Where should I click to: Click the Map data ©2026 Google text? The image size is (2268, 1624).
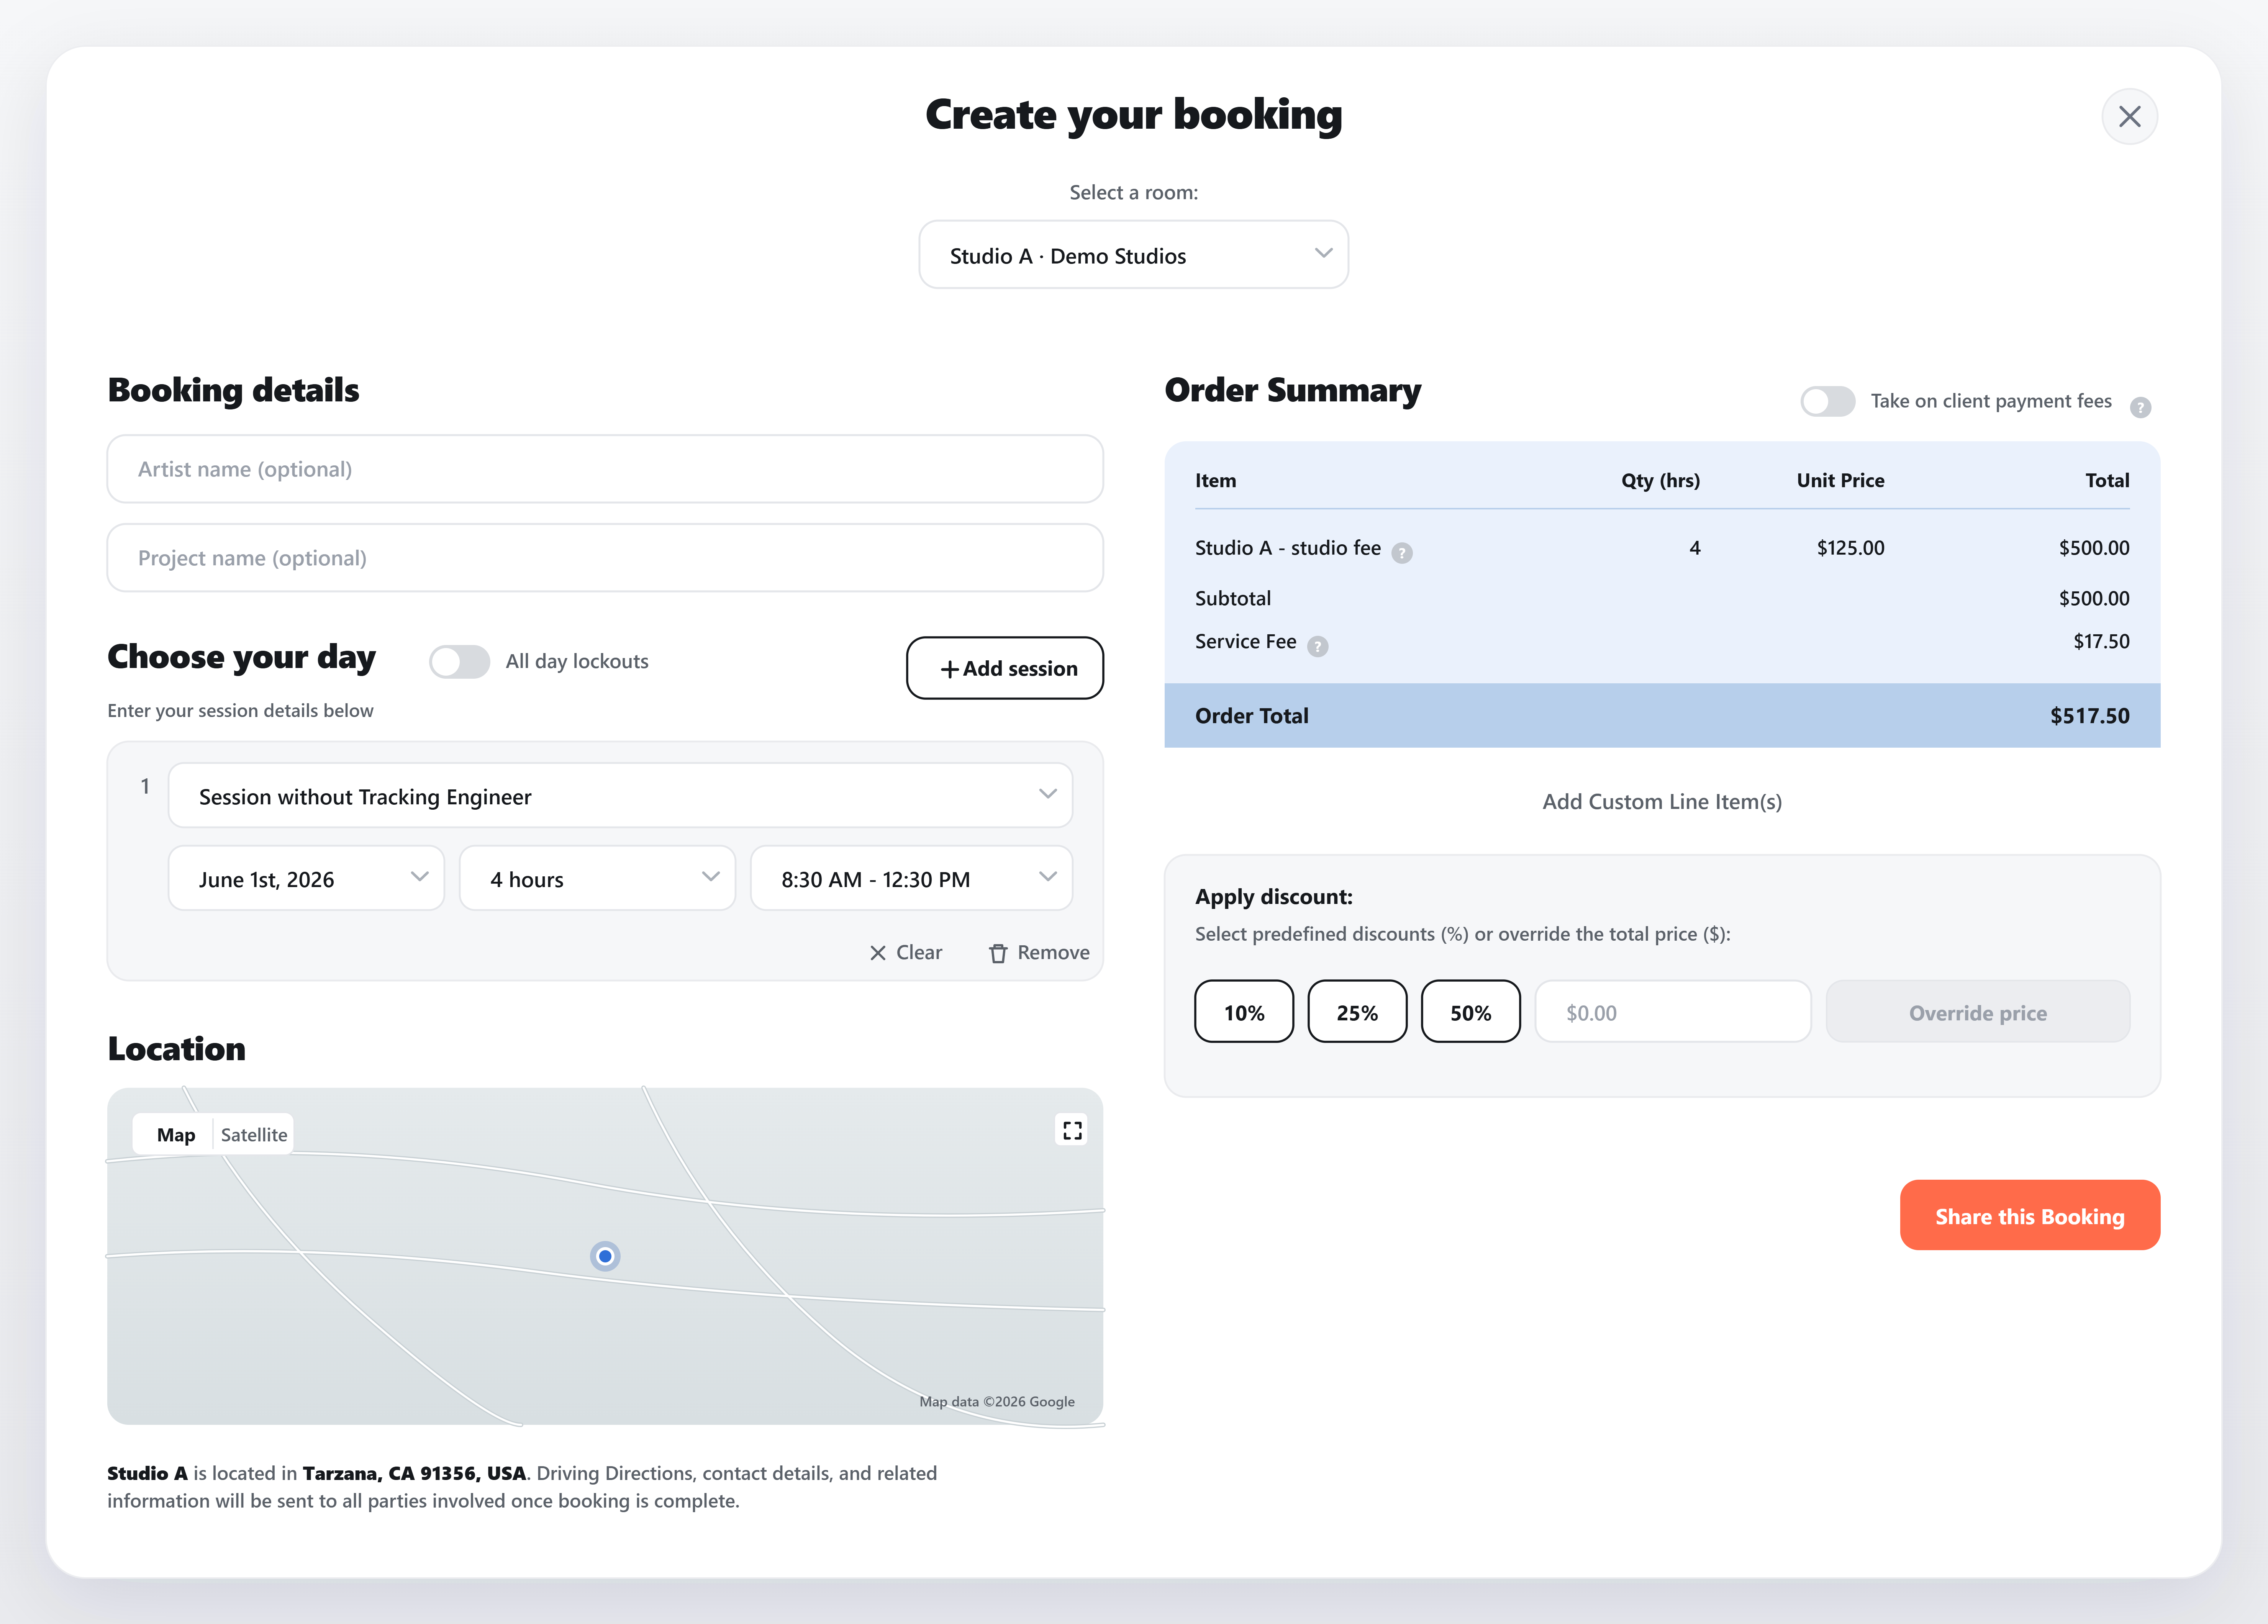click(997, 1402)
